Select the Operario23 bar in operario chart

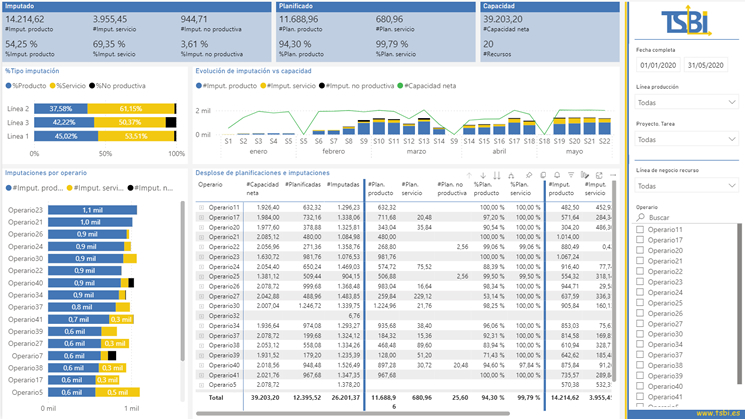coord(92,210)
